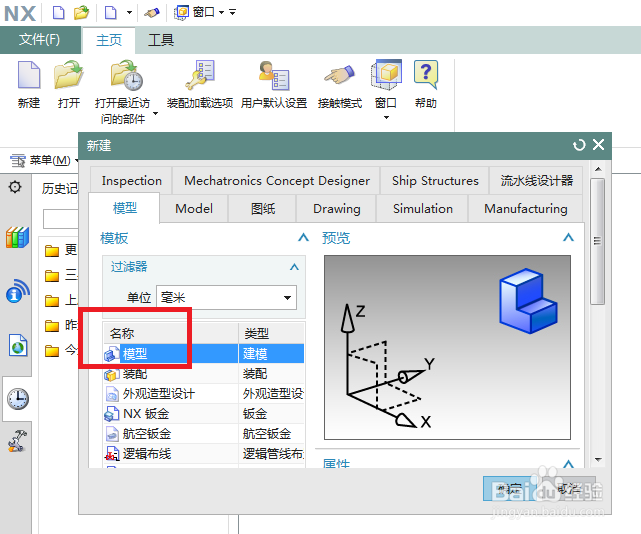Screen dimensions: 641x534
Task: Open the web browser page icon in resource bar
Action: pyautogui.click(x=18, y=346)
